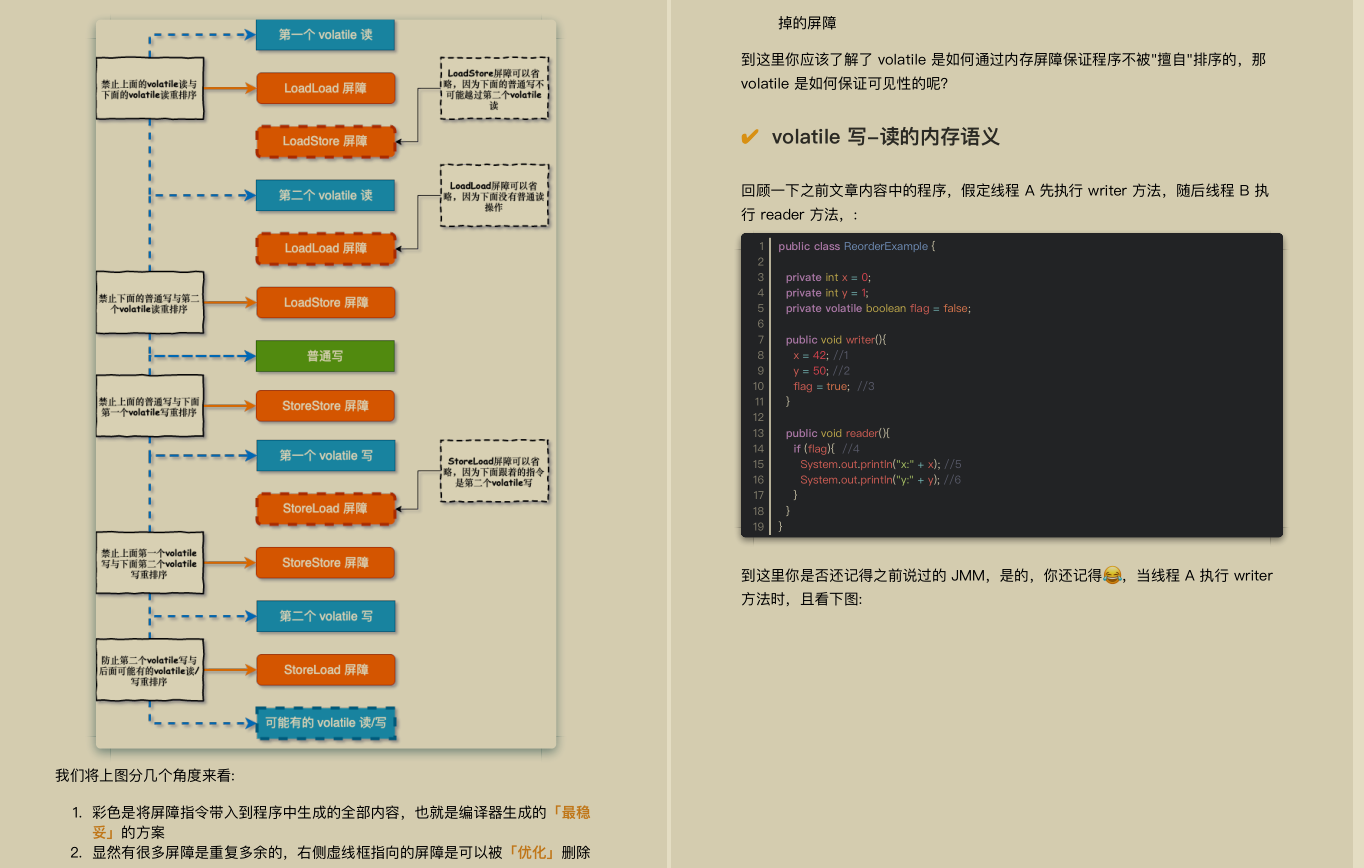Image resolution: width=1364 pixels, height=868 pixels.
Task: Click the note "防止第二个volatile写与后面可能有的volatile读/写重排序"
Action: (x=150, y=669)
